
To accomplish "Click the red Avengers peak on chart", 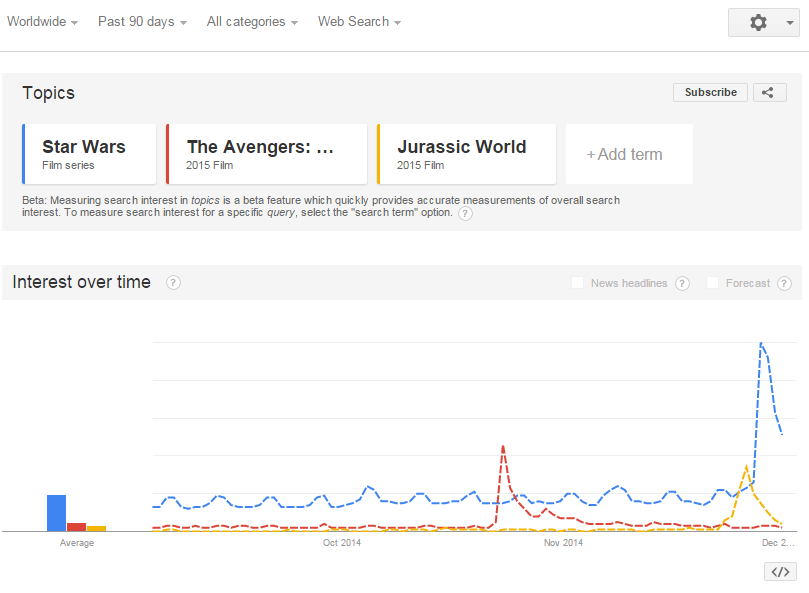I will click(503, 447).
